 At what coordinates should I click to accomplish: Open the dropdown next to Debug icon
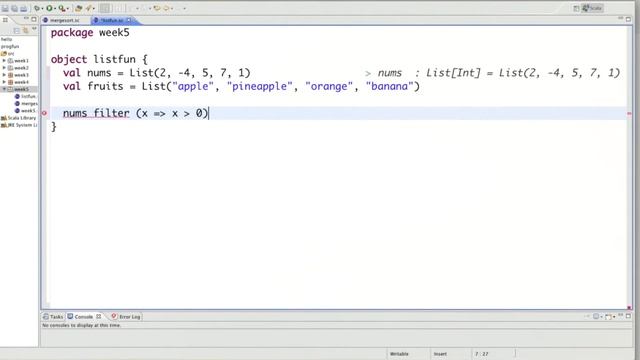click(42, 9)
